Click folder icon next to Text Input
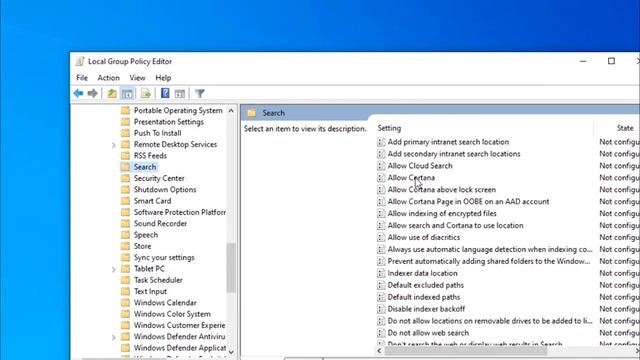Viewport: 640px width, 360px height. 126,291
